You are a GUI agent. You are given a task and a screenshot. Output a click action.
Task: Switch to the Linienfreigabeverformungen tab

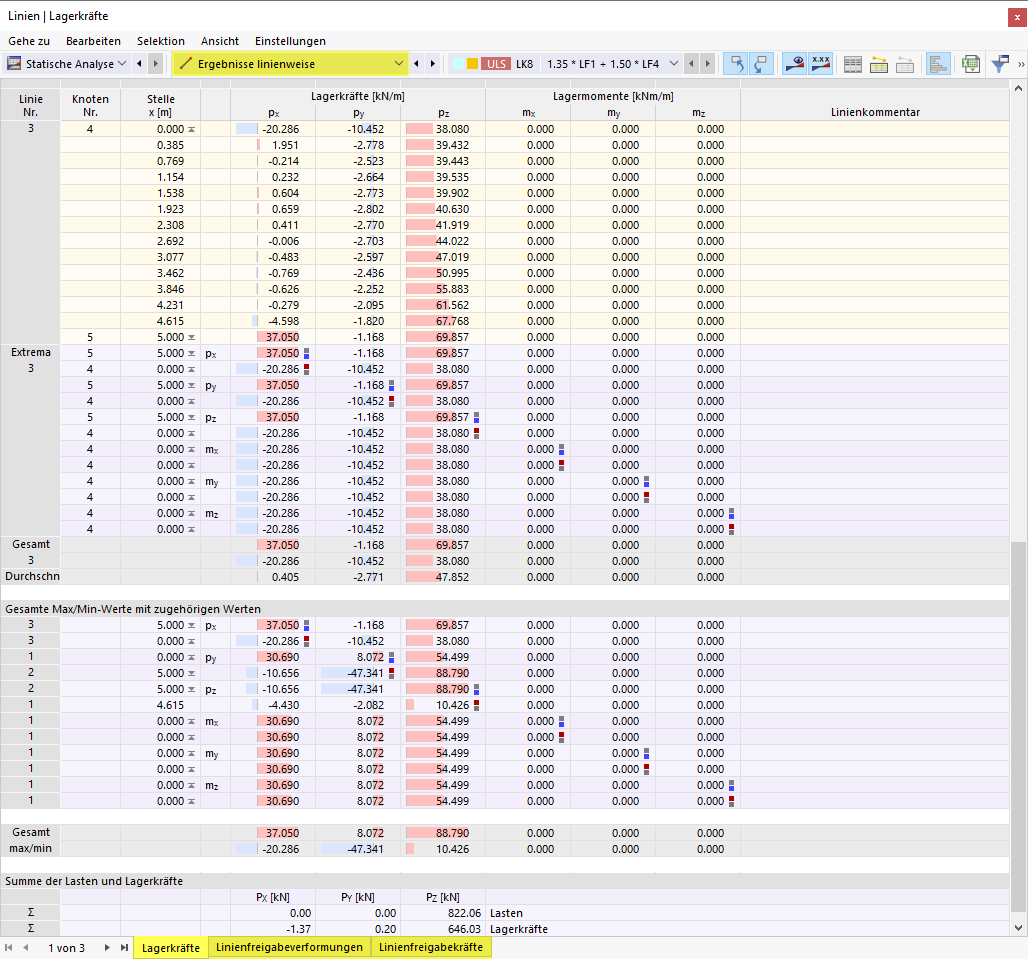(289, 947)
